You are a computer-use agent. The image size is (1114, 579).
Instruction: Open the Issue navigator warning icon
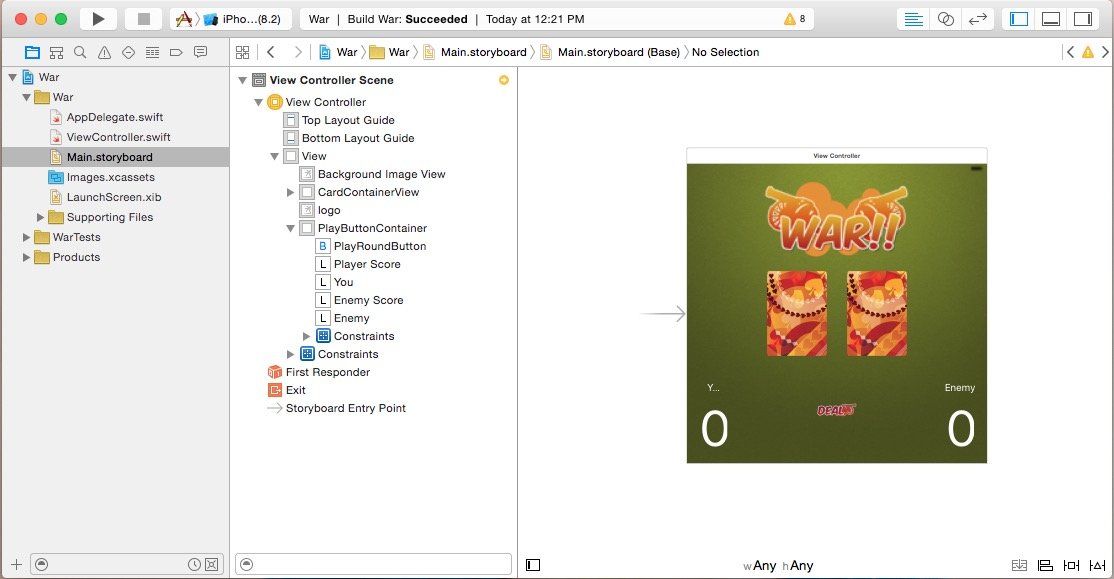click(x=104, y=52)
